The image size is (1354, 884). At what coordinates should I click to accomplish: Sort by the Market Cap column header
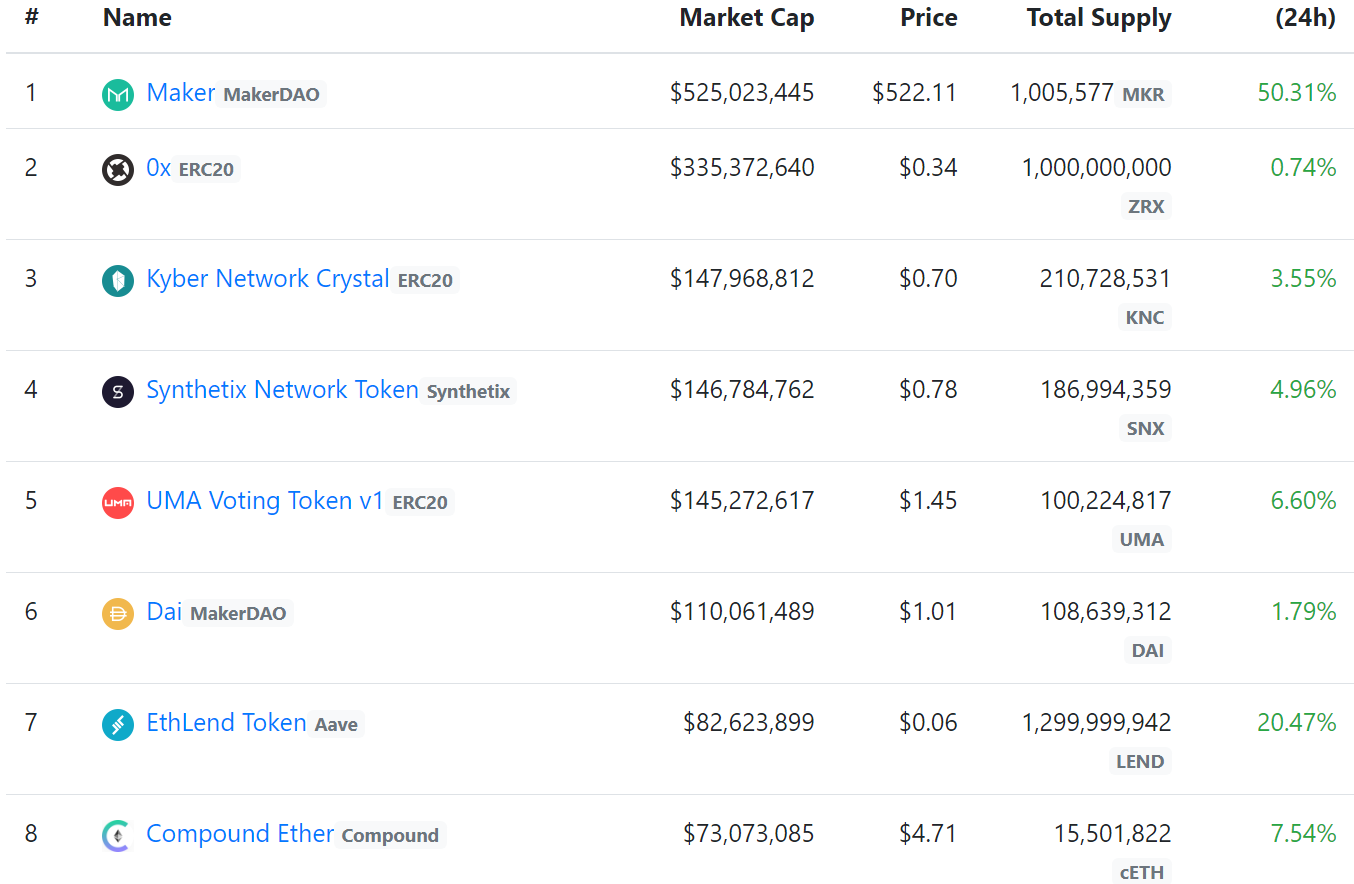(747, 17)
